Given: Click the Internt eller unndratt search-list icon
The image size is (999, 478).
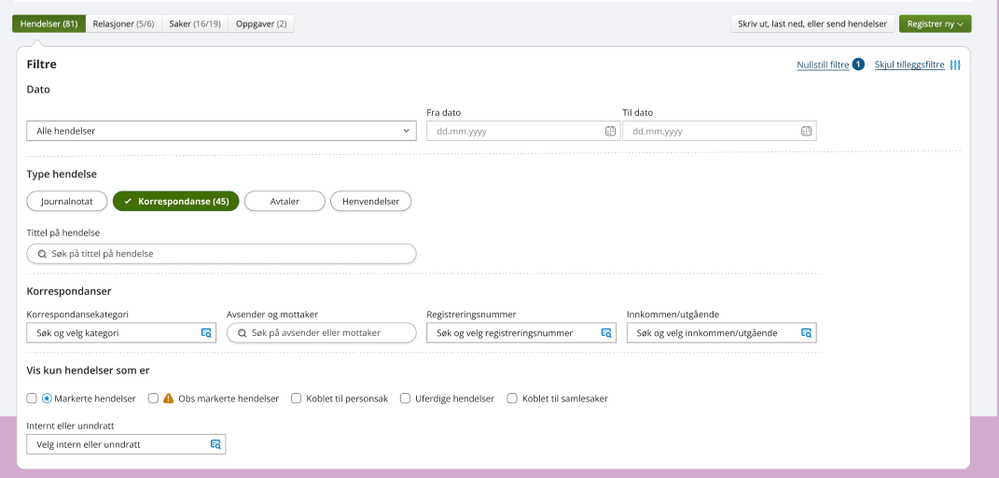Looking at the screenshot, I should (215, 444).
